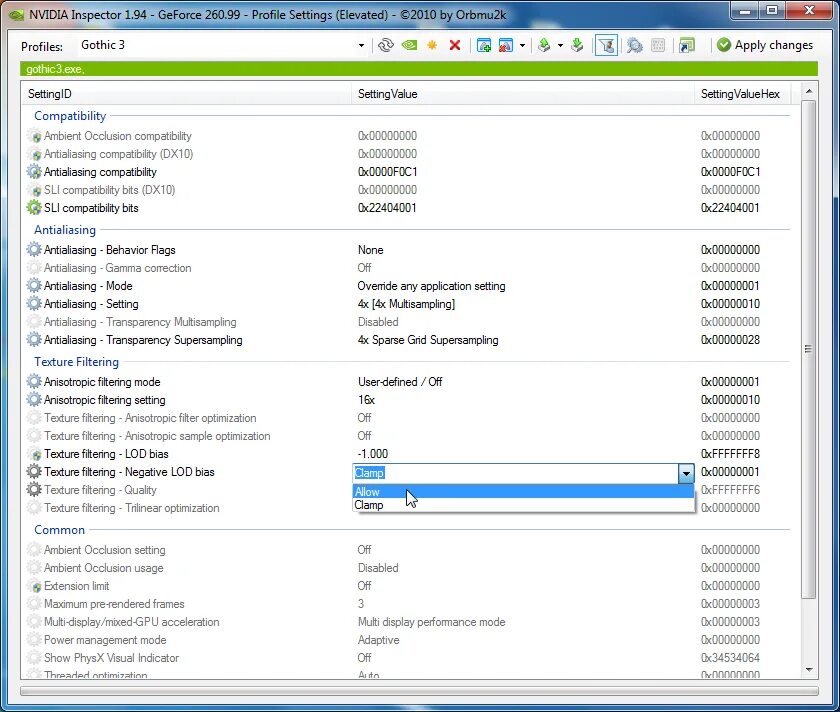This screenshot has width=840, height=712.
Task: Click the User-defined / Off value
Action: click(400, 381)
